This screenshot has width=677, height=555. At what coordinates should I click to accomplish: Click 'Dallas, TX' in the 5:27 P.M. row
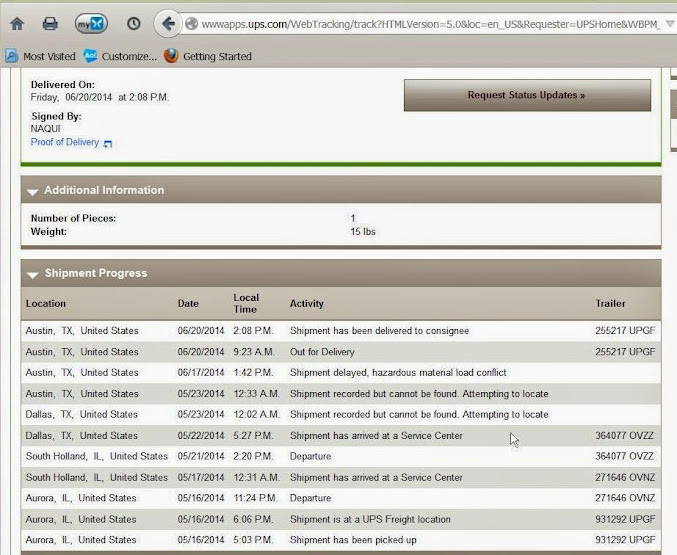click(x=49, y=436)
